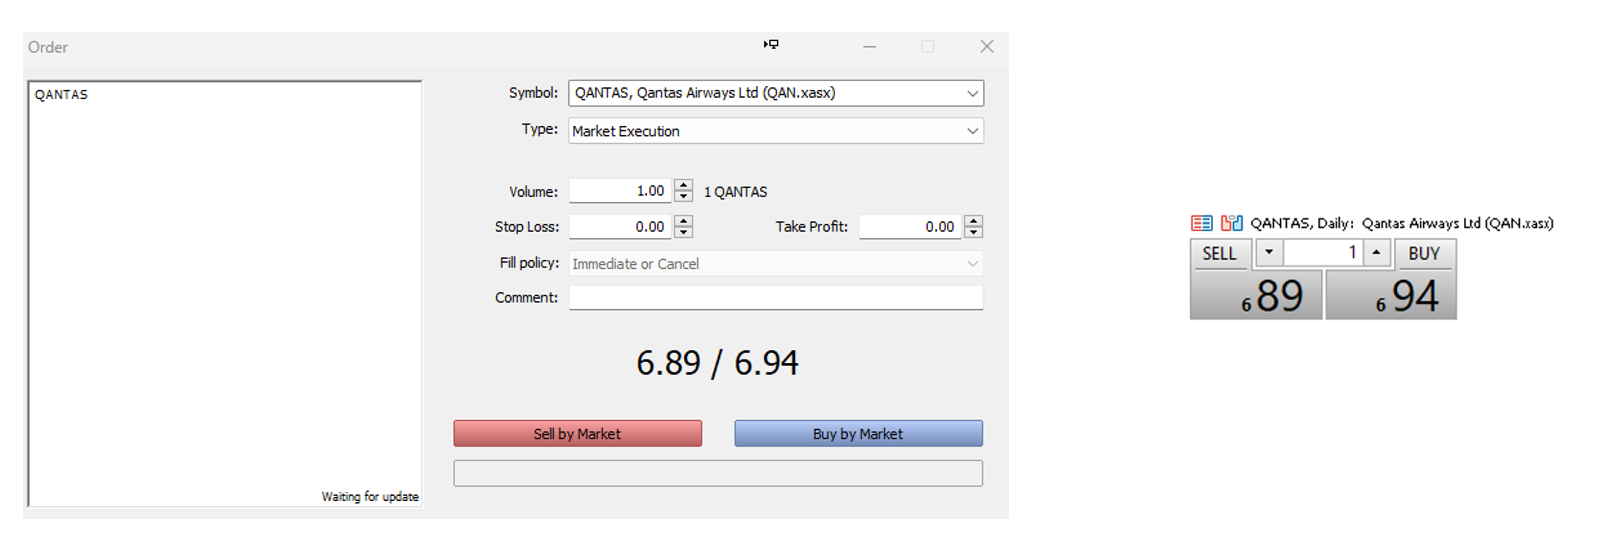Viewport: 1606px width, 547px height.
Task: Focus the Comment text field
Action: (775, 298)
